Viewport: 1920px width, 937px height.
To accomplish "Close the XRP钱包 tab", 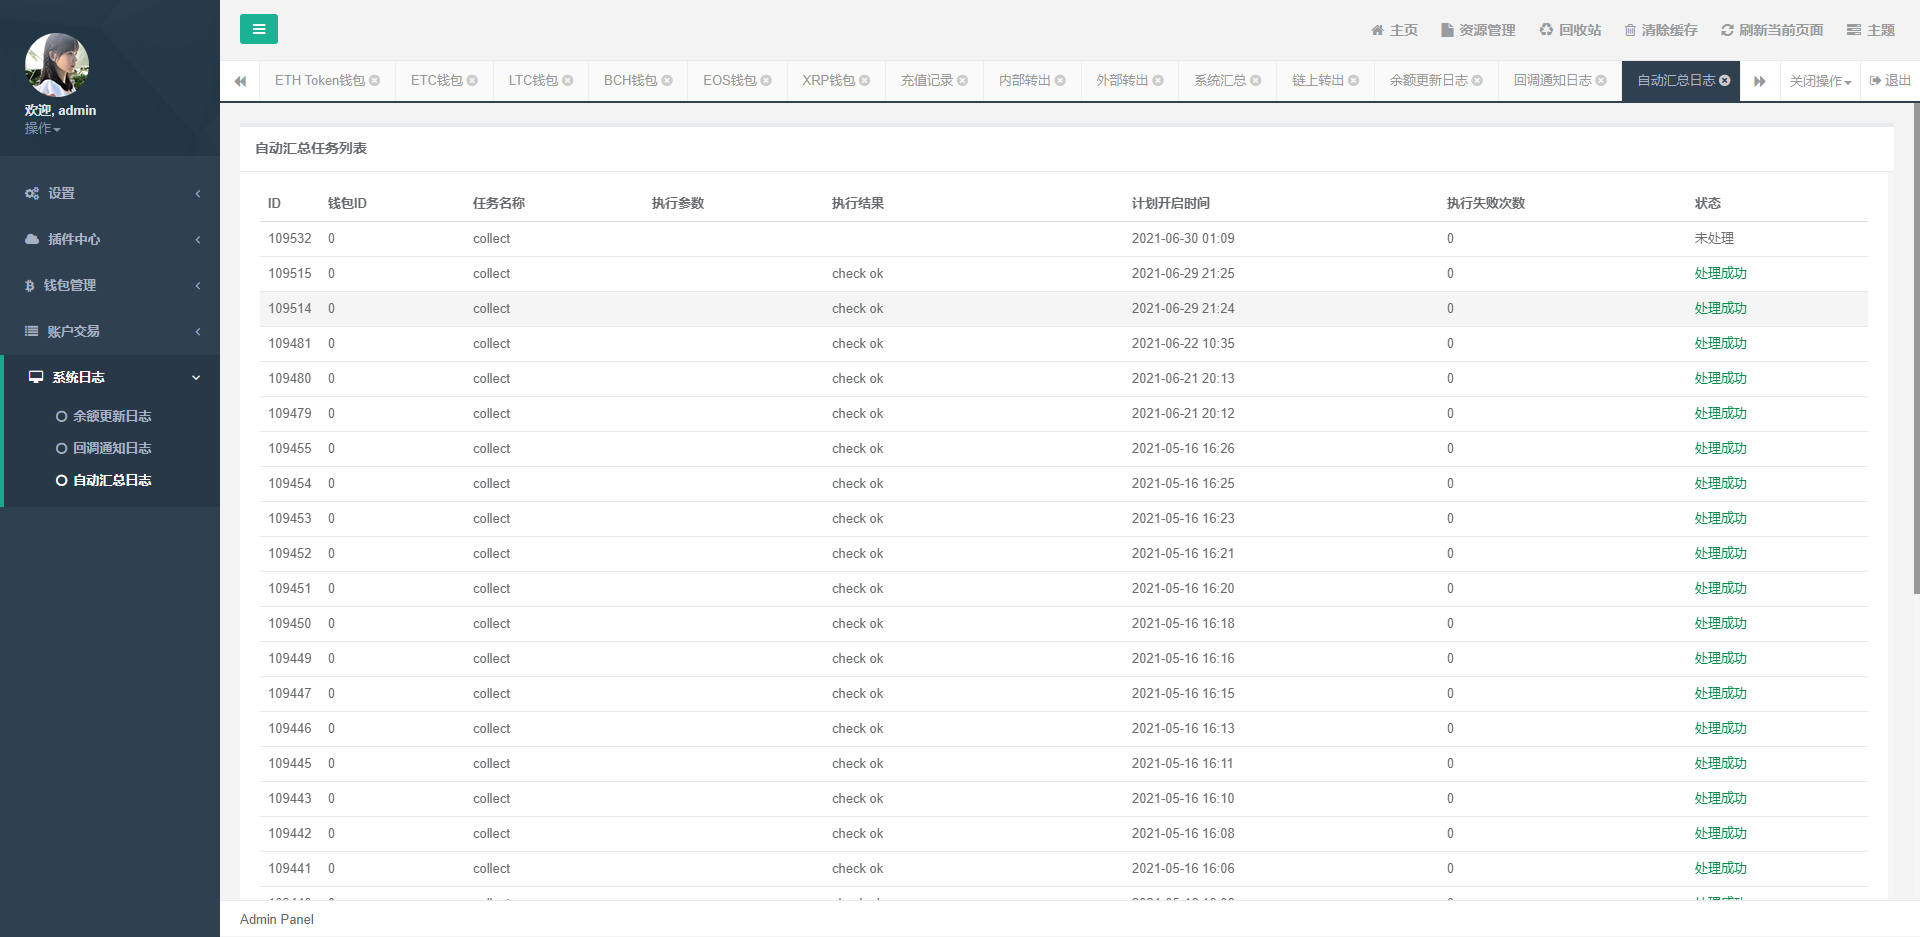I will coord(866,80).
